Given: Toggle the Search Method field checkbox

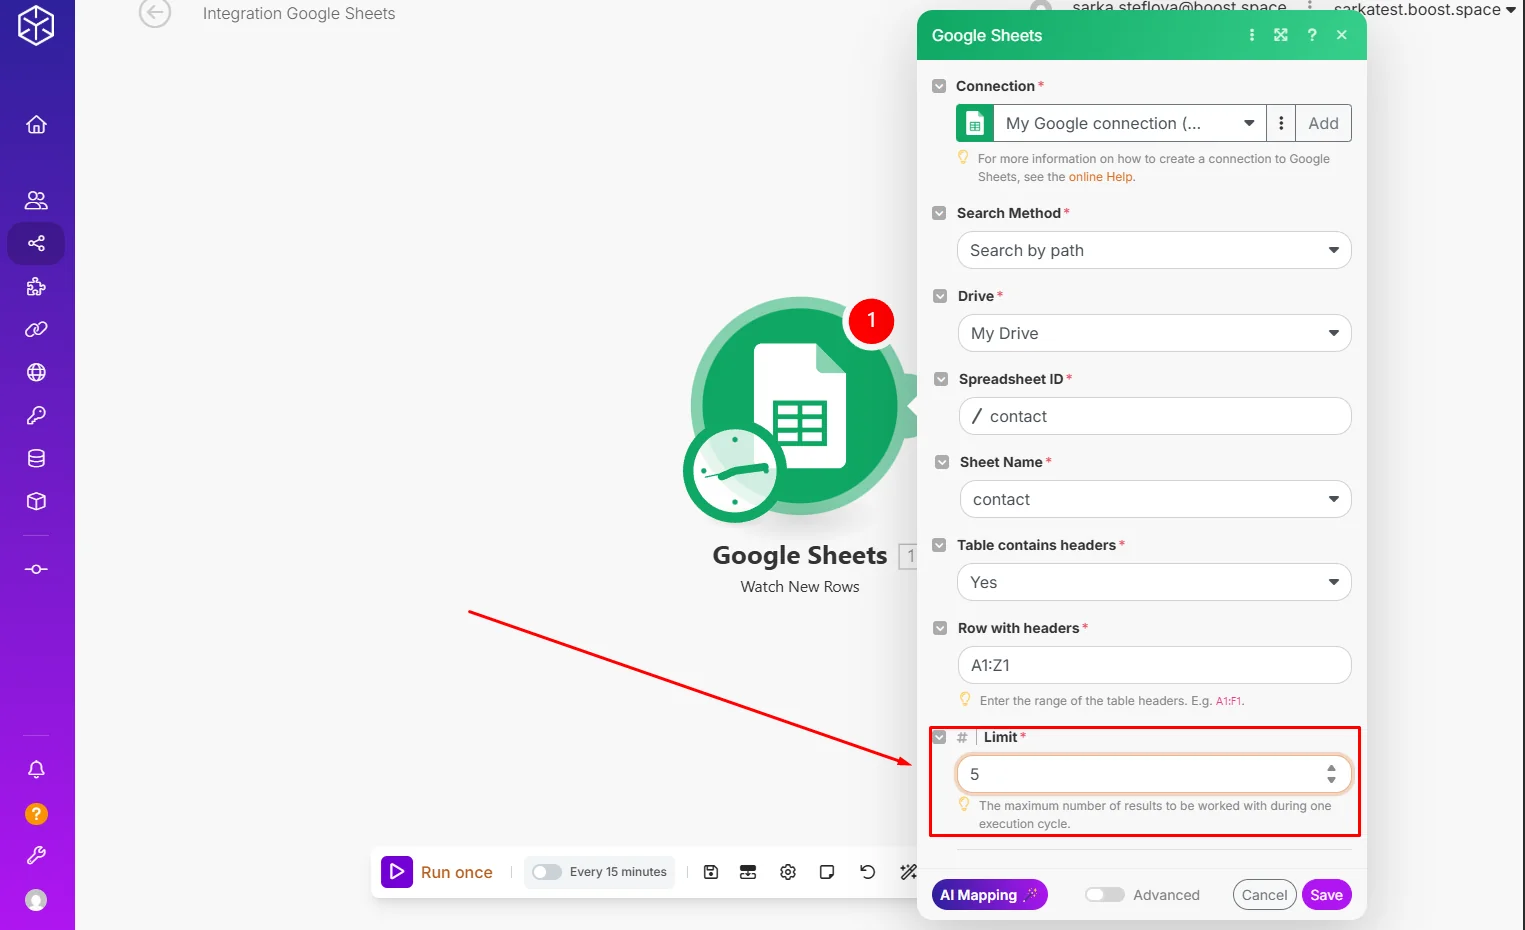Looking at the screenshot, I should point(939,213).
